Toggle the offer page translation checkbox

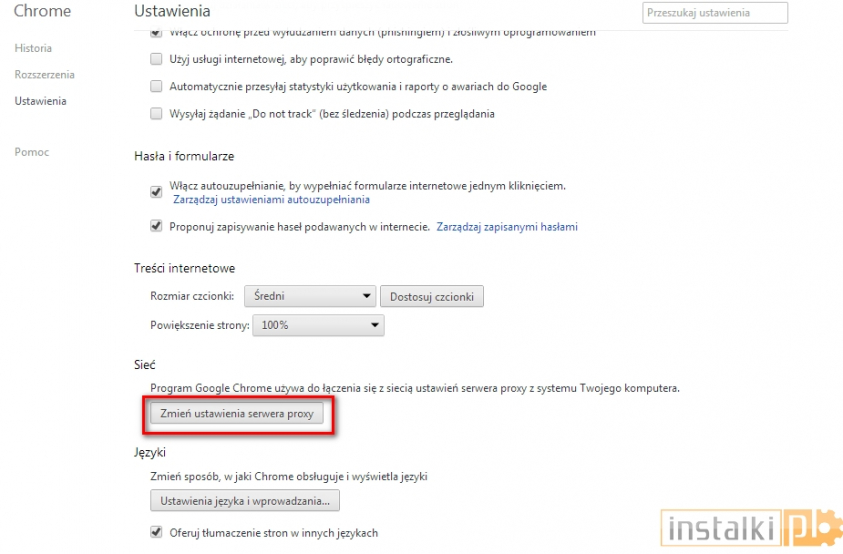[x=156, y=533]
